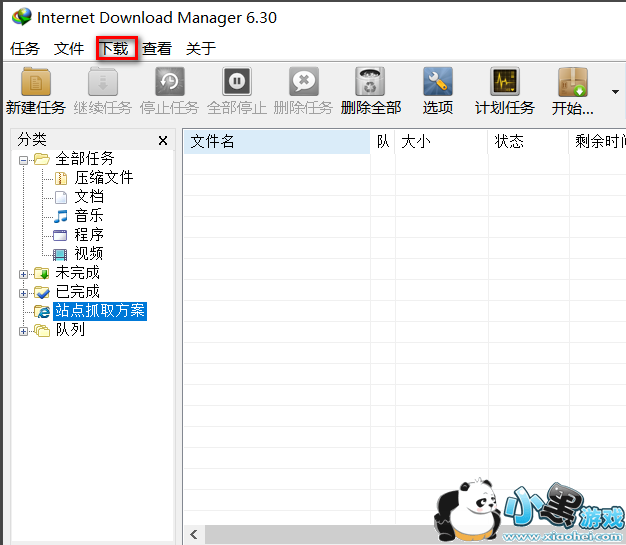Sort by 文件名 column header
626x545 pixels.
tap(277, 142)
